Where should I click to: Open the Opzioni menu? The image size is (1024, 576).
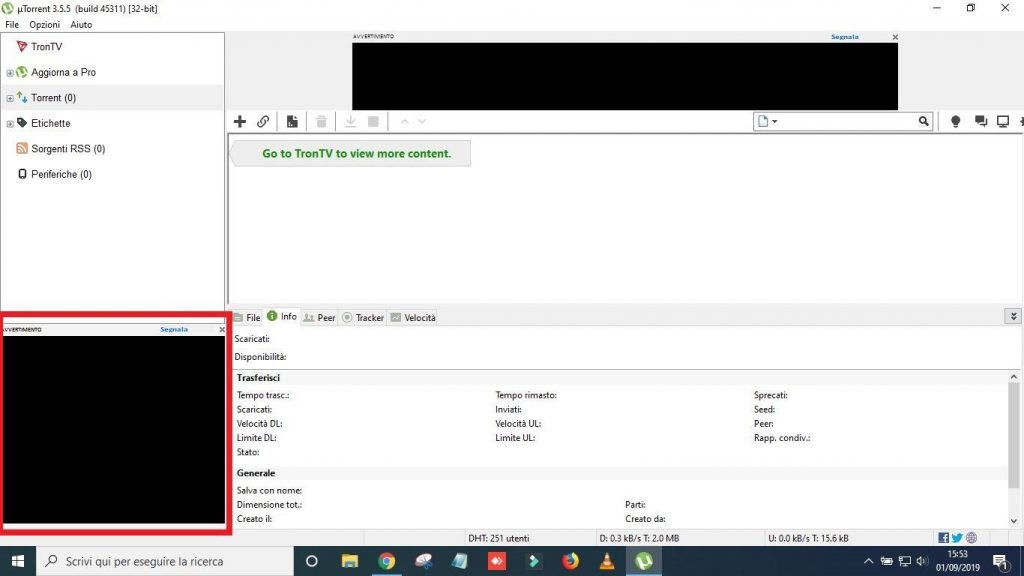tap(44, 24)
